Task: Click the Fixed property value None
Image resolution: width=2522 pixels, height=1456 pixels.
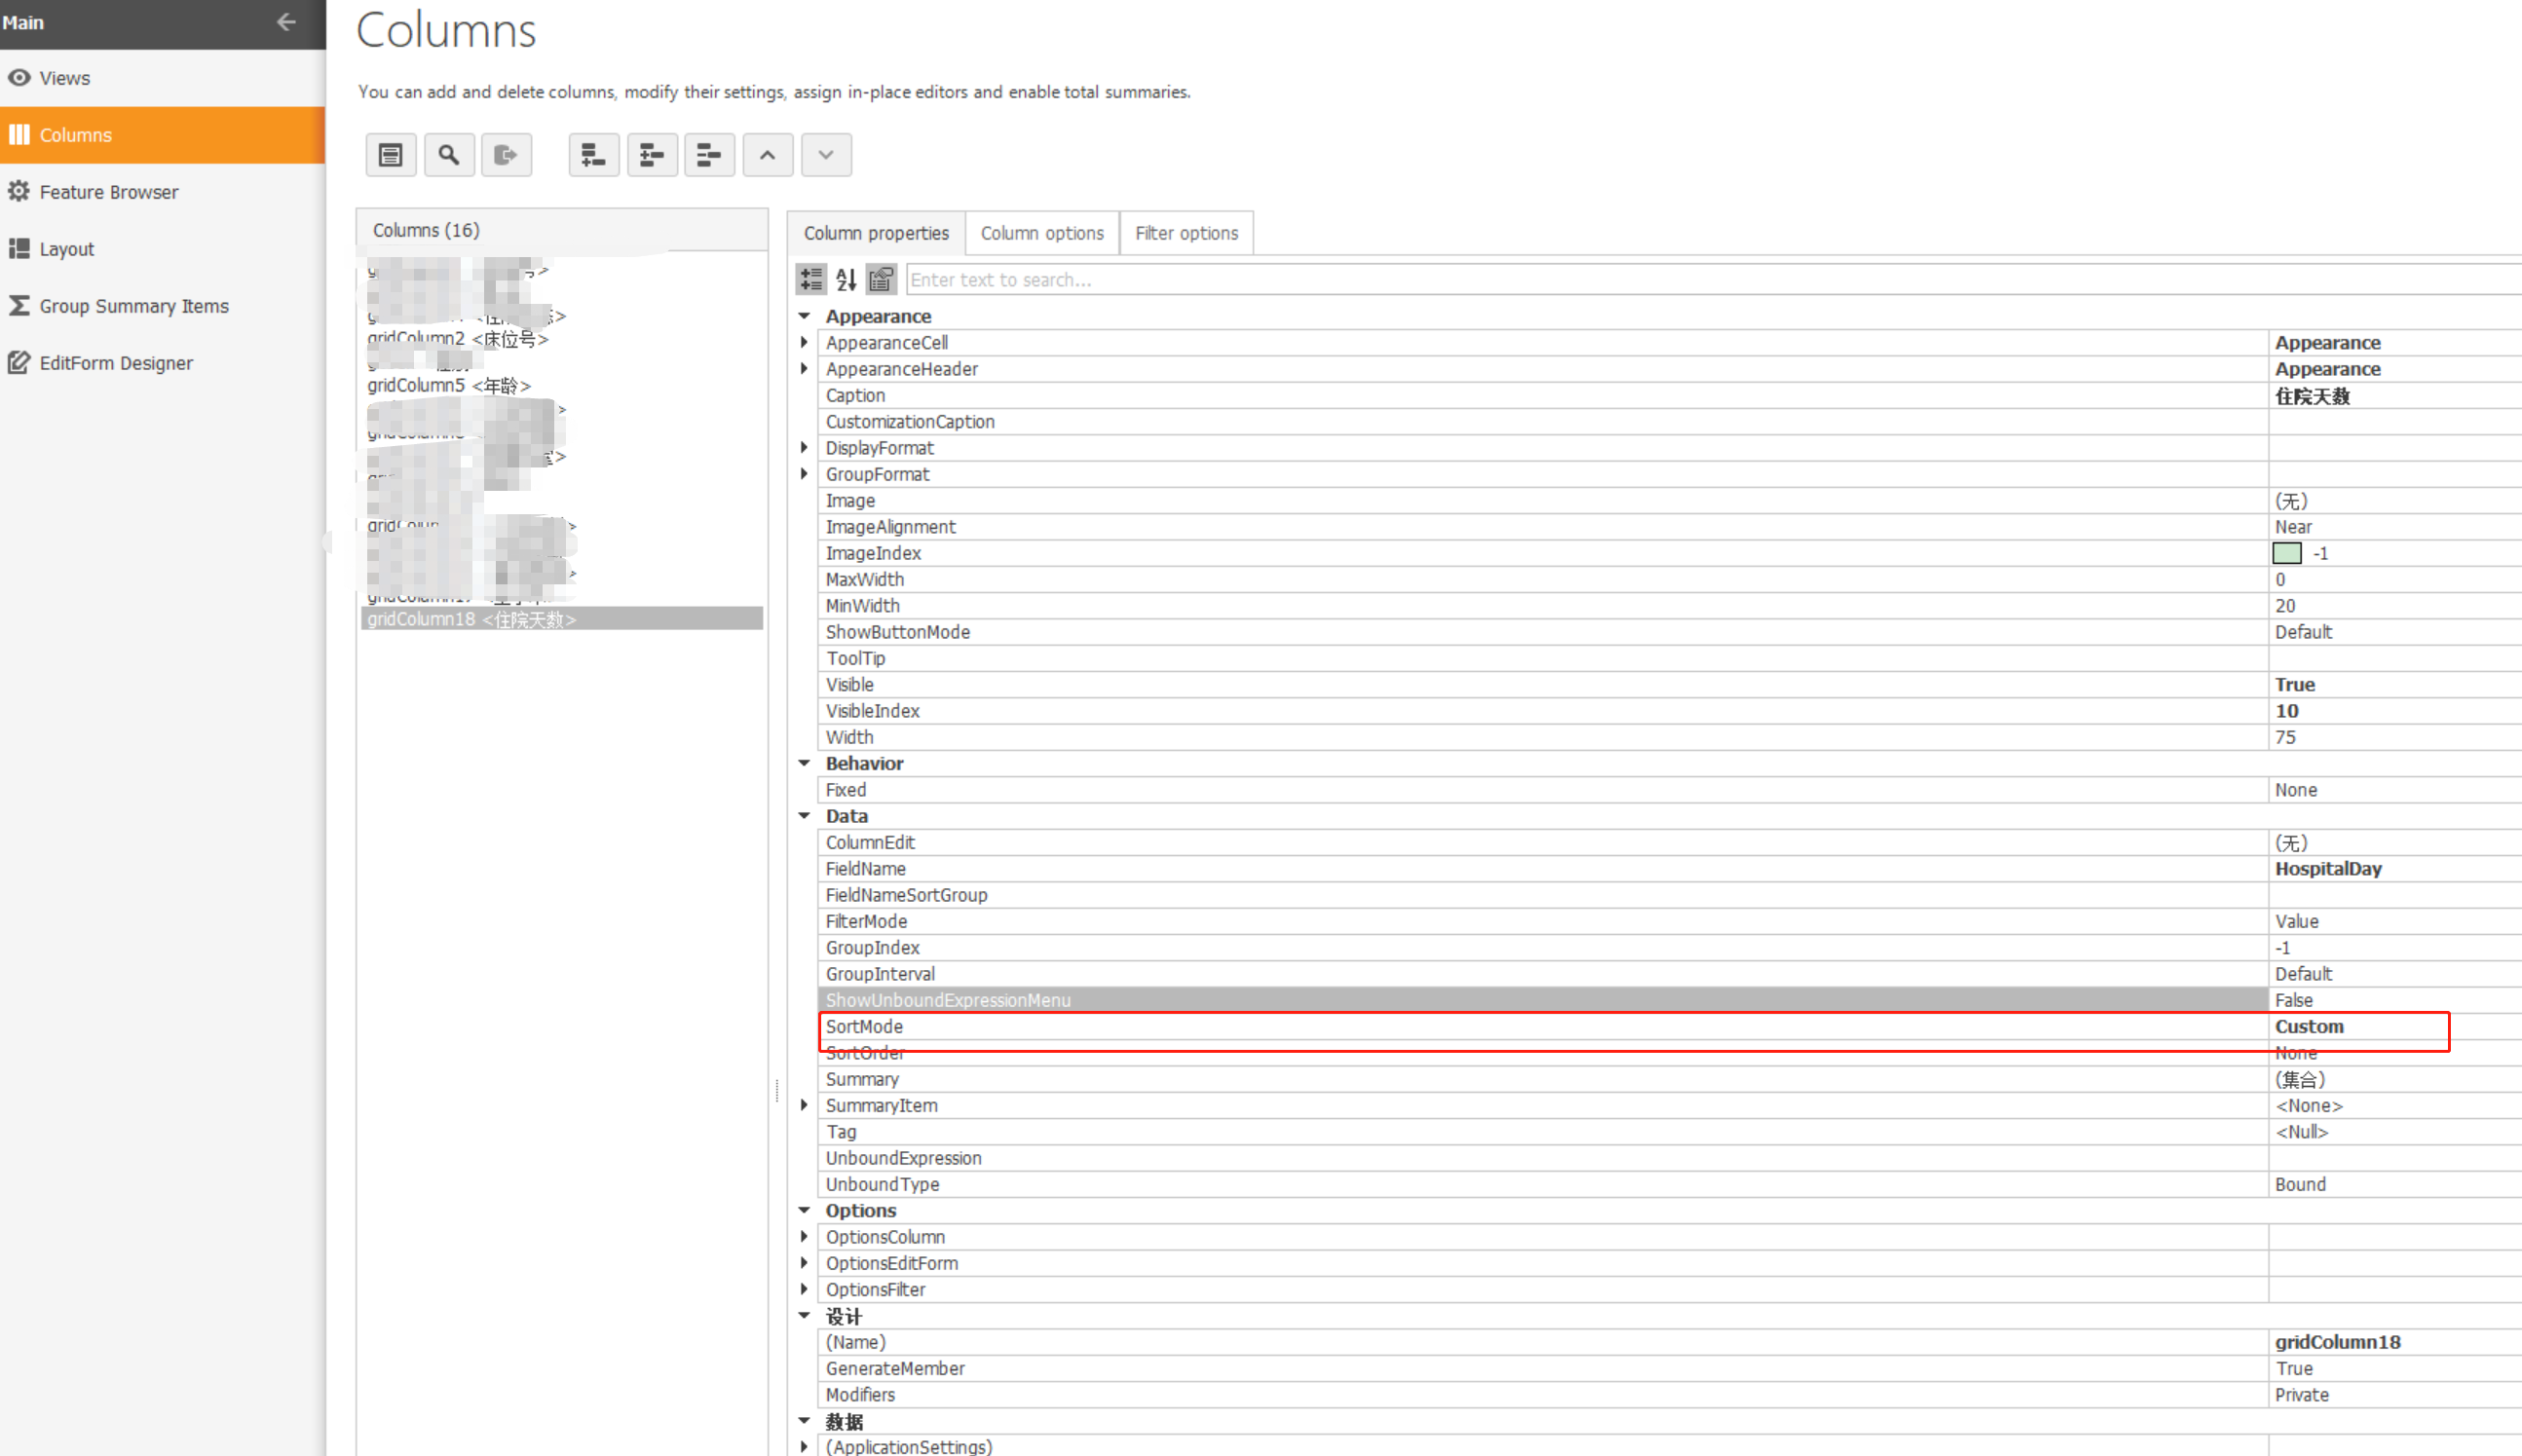Action: click(2296, 790)
